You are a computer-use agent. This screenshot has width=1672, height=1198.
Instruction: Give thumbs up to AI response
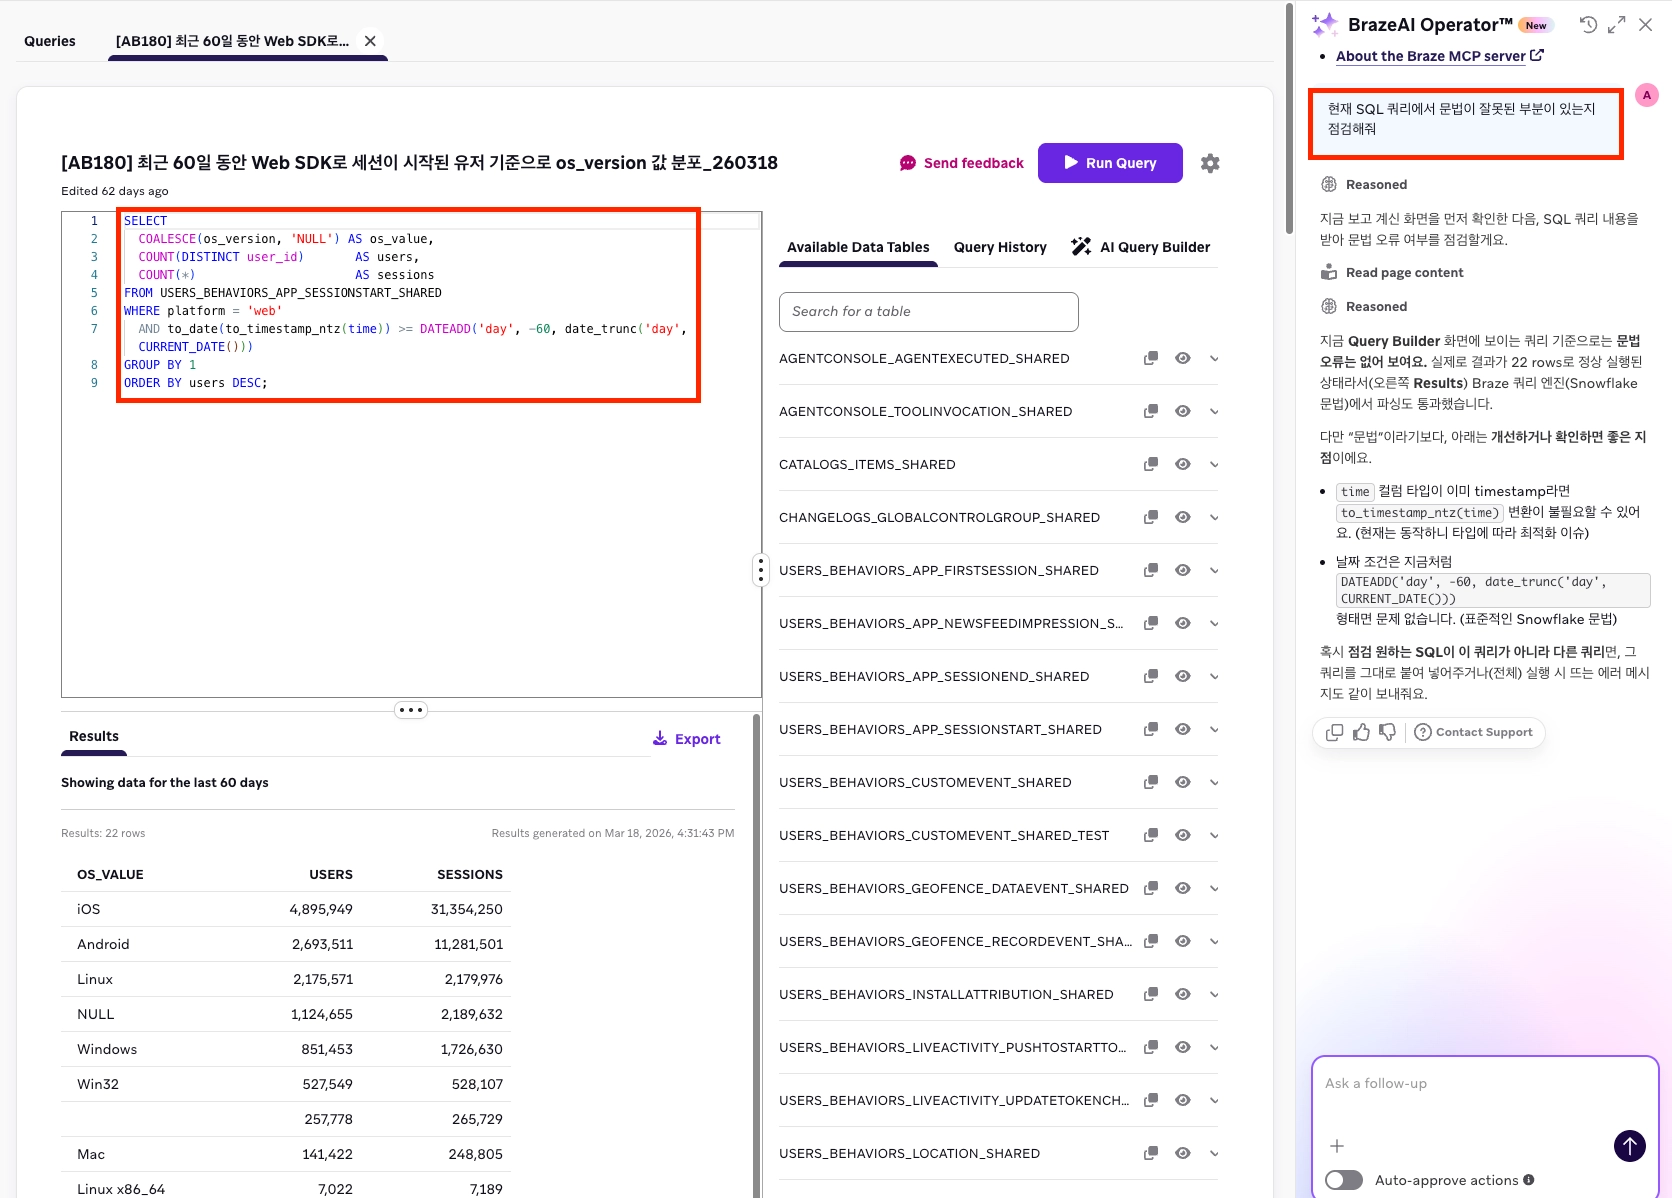tap(1361, 732)
